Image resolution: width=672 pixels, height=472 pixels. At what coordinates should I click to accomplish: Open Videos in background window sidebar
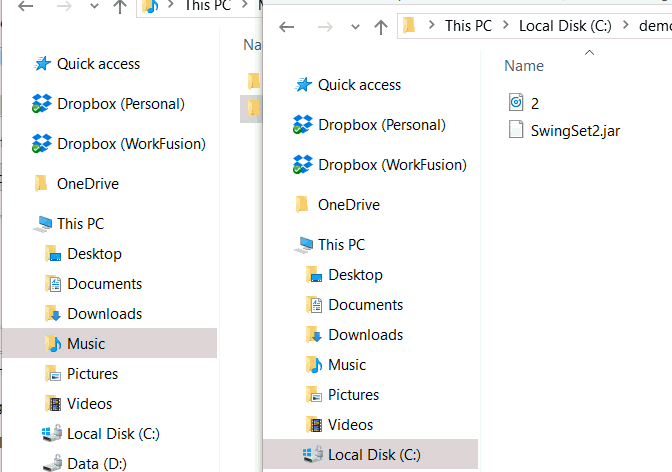(x=89, y=403)
